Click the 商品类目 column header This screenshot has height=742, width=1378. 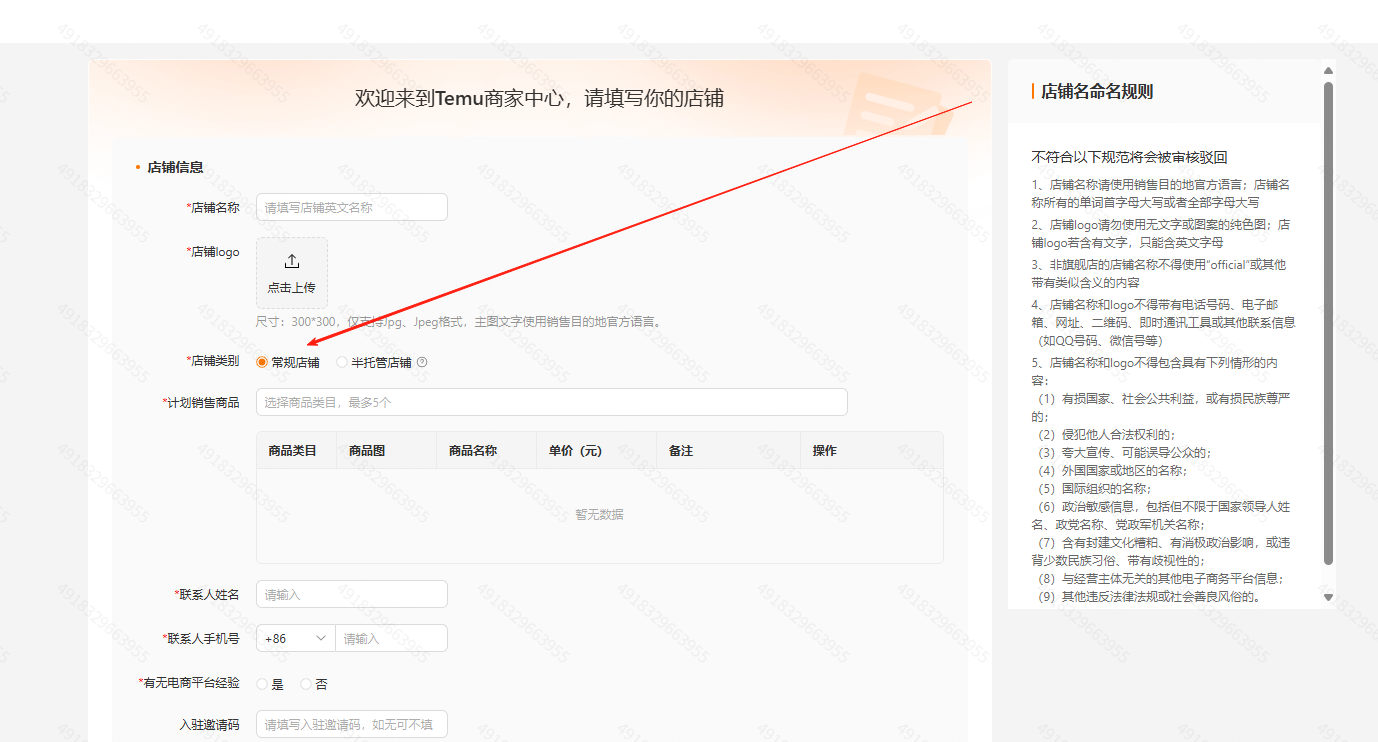pyautogui.click(x=292, y=451)
